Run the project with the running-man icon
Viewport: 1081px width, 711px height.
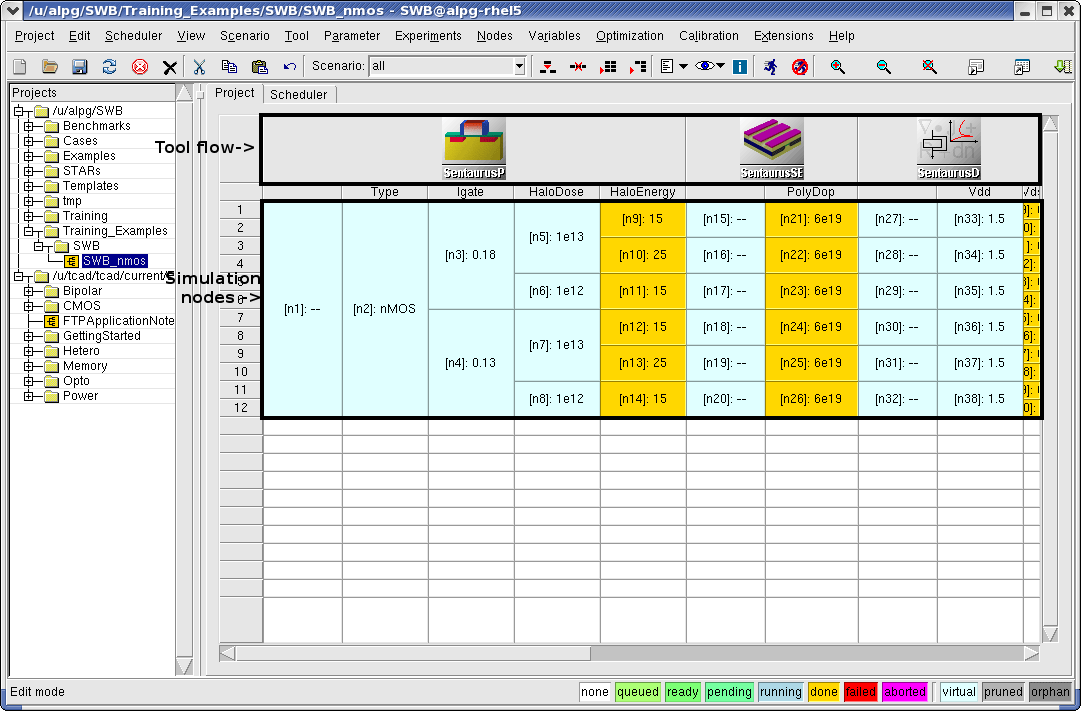click(770, 66)
